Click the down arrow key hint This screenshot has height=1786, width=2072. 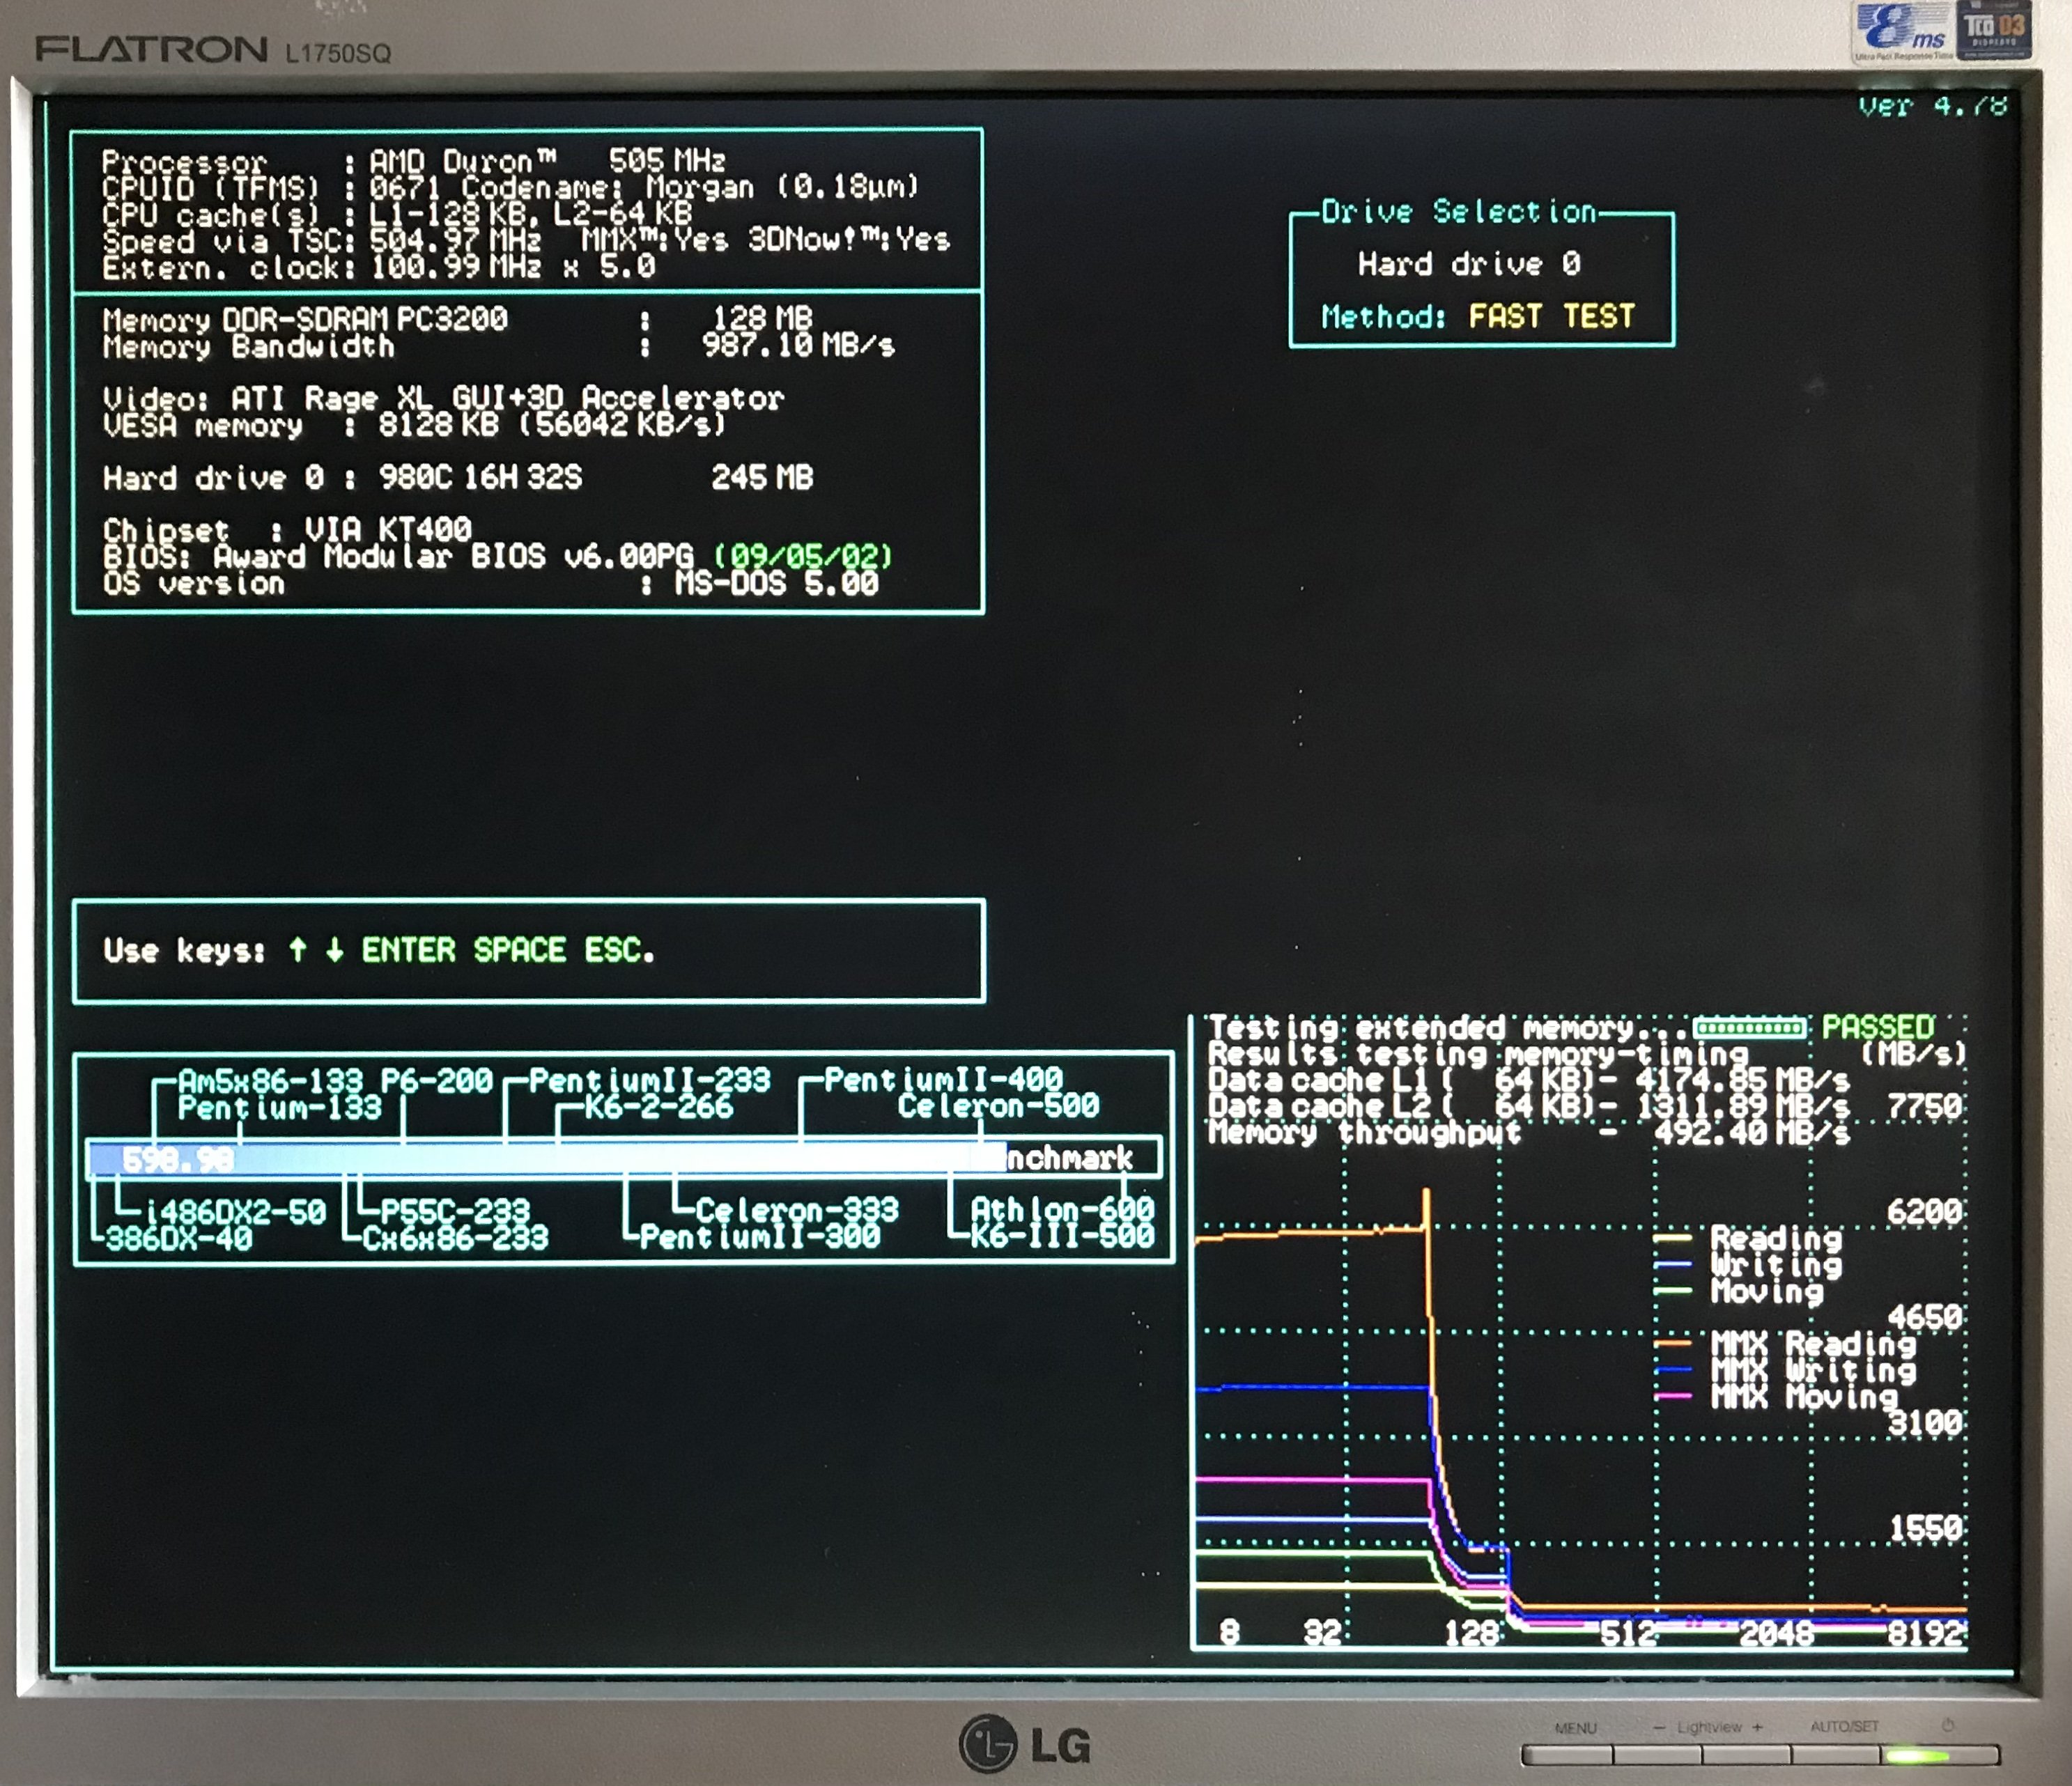(x=334, y=949)
